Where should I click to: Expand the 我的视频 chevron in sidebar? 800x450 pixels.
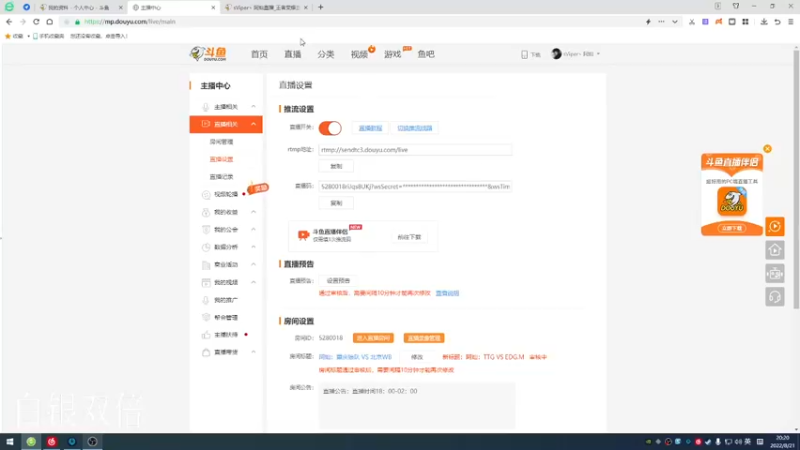[253, 282]
